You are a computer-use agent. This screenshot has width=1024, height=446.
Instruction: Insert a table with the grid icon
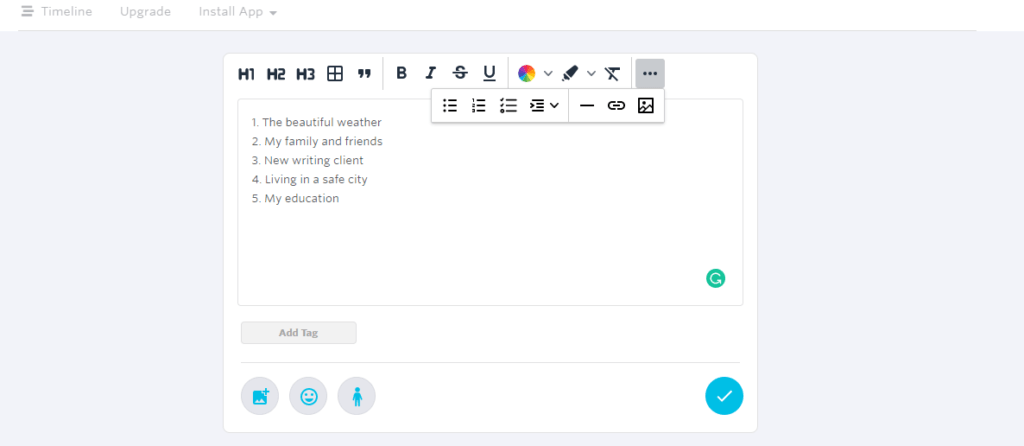click(x=335, y=74)
